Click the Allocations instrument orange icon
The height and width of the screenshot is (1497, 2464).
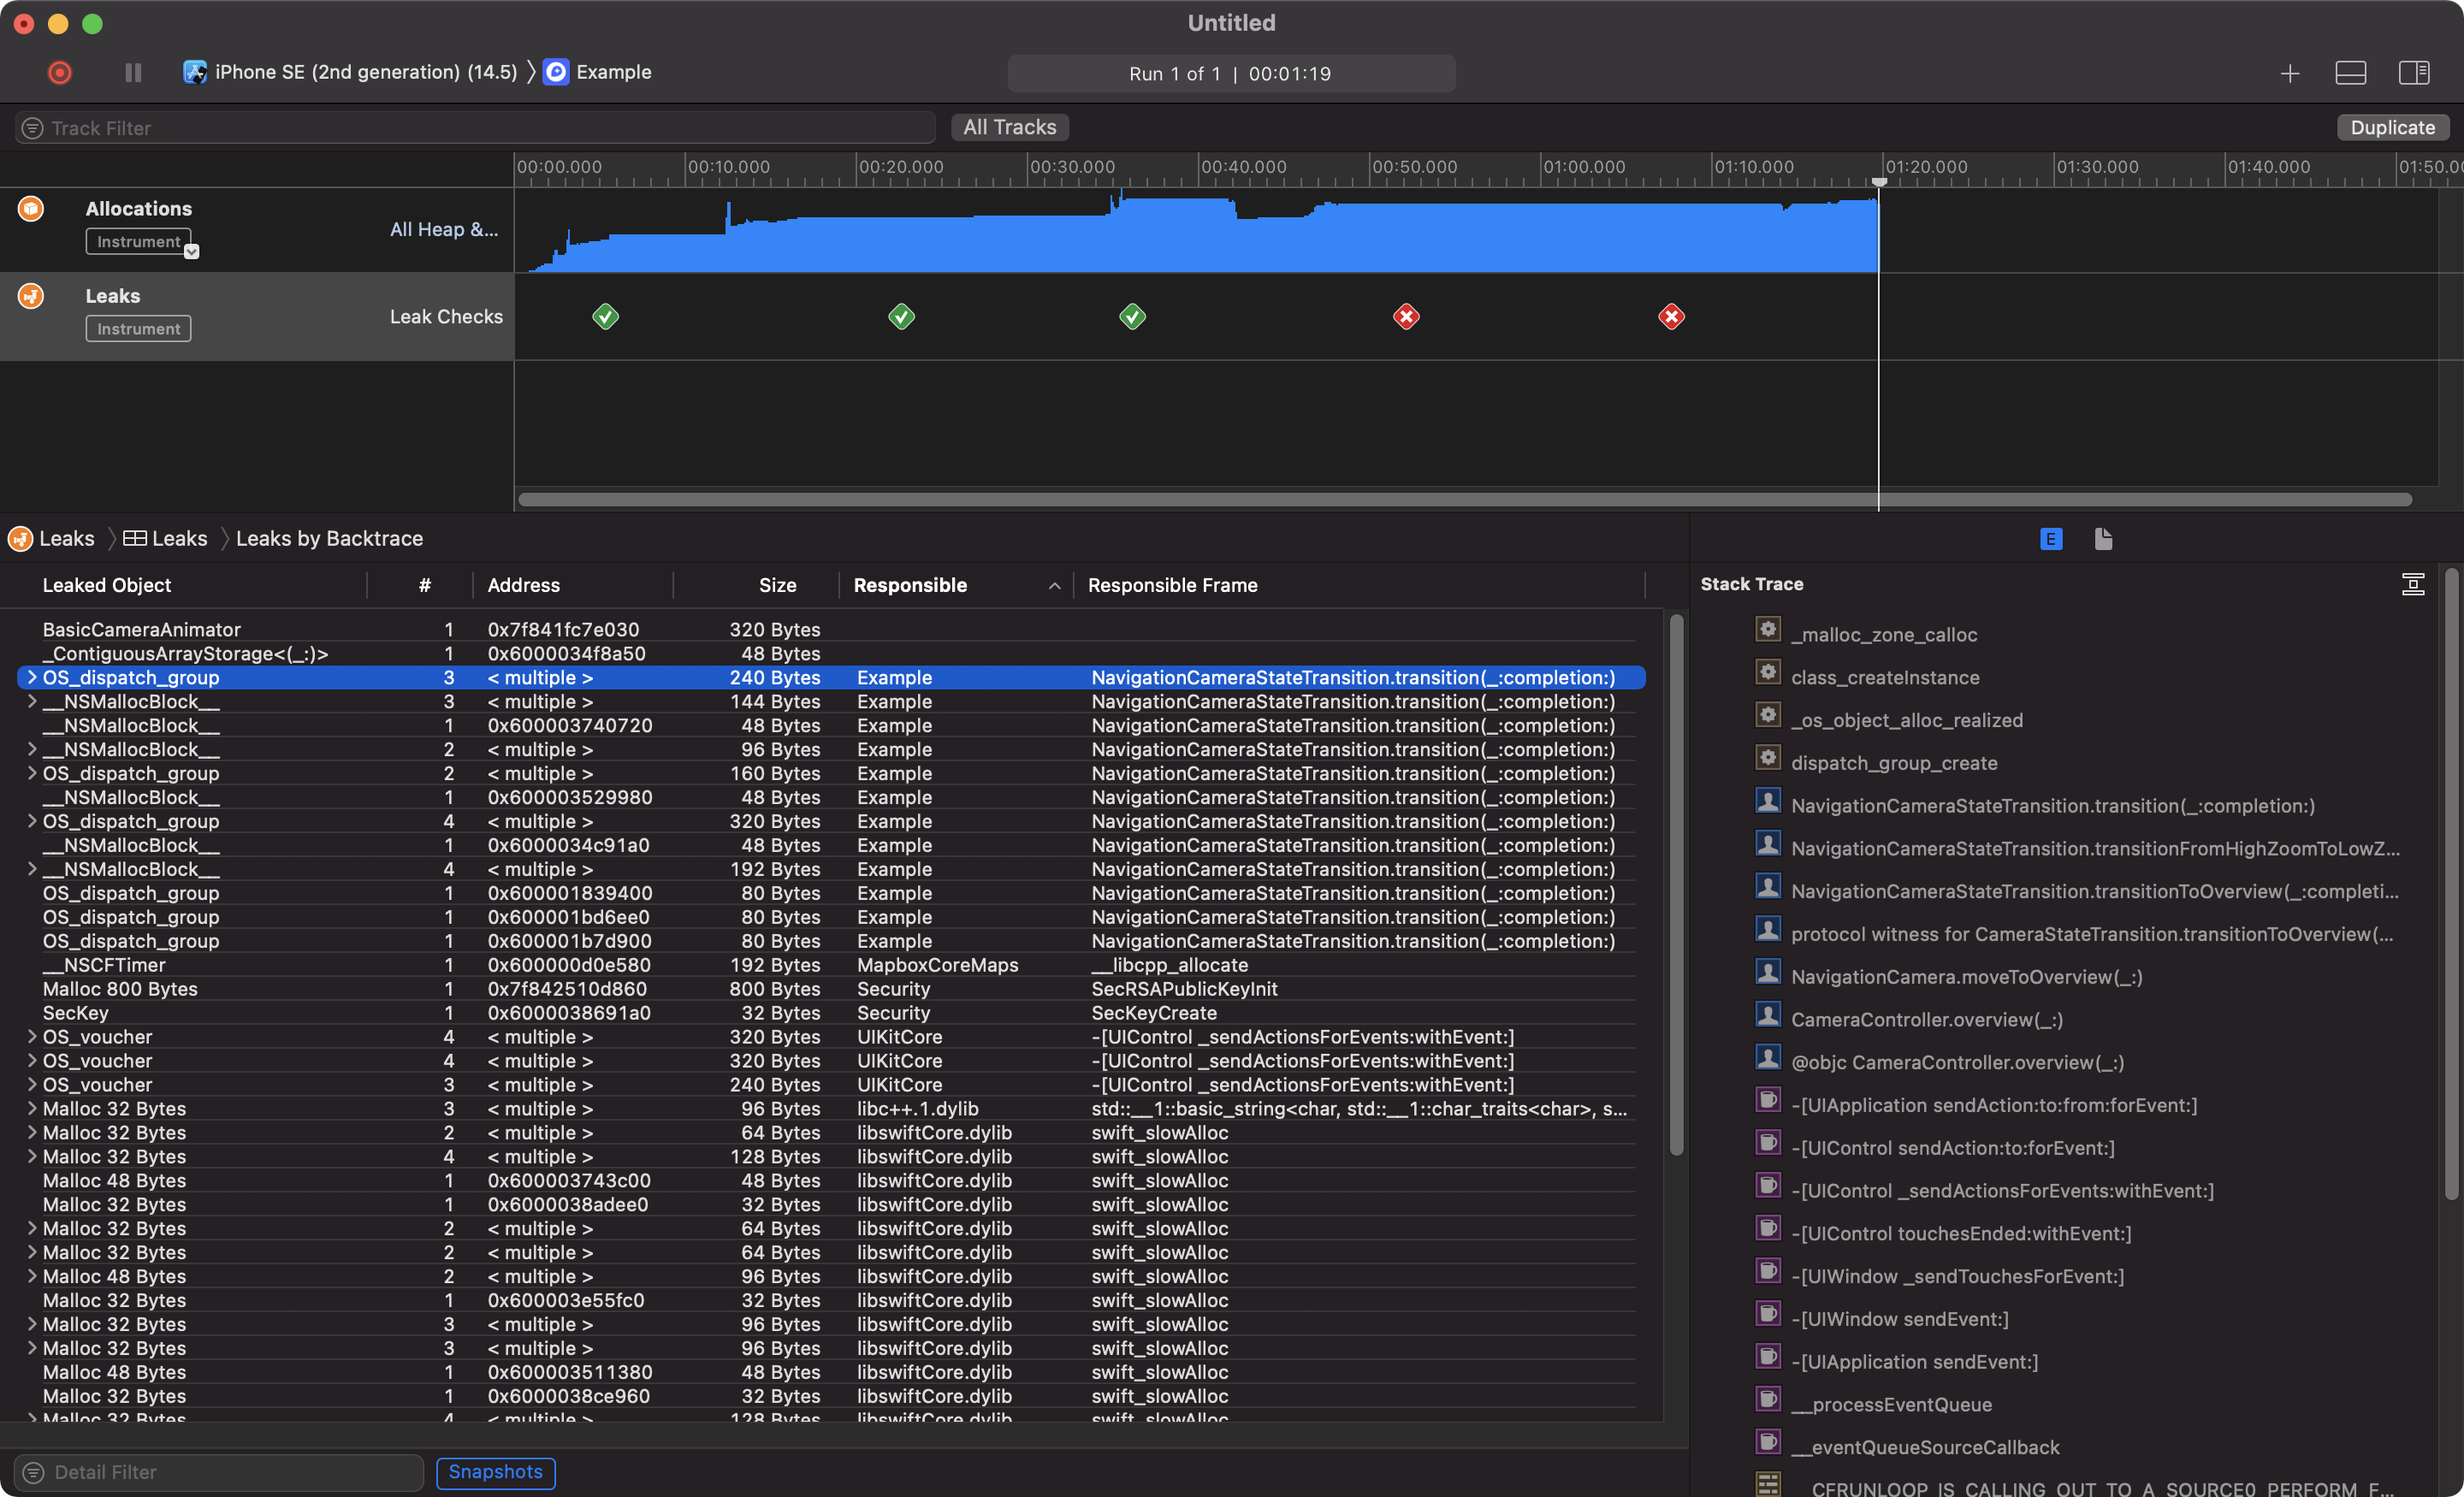(x=31, y=208)
